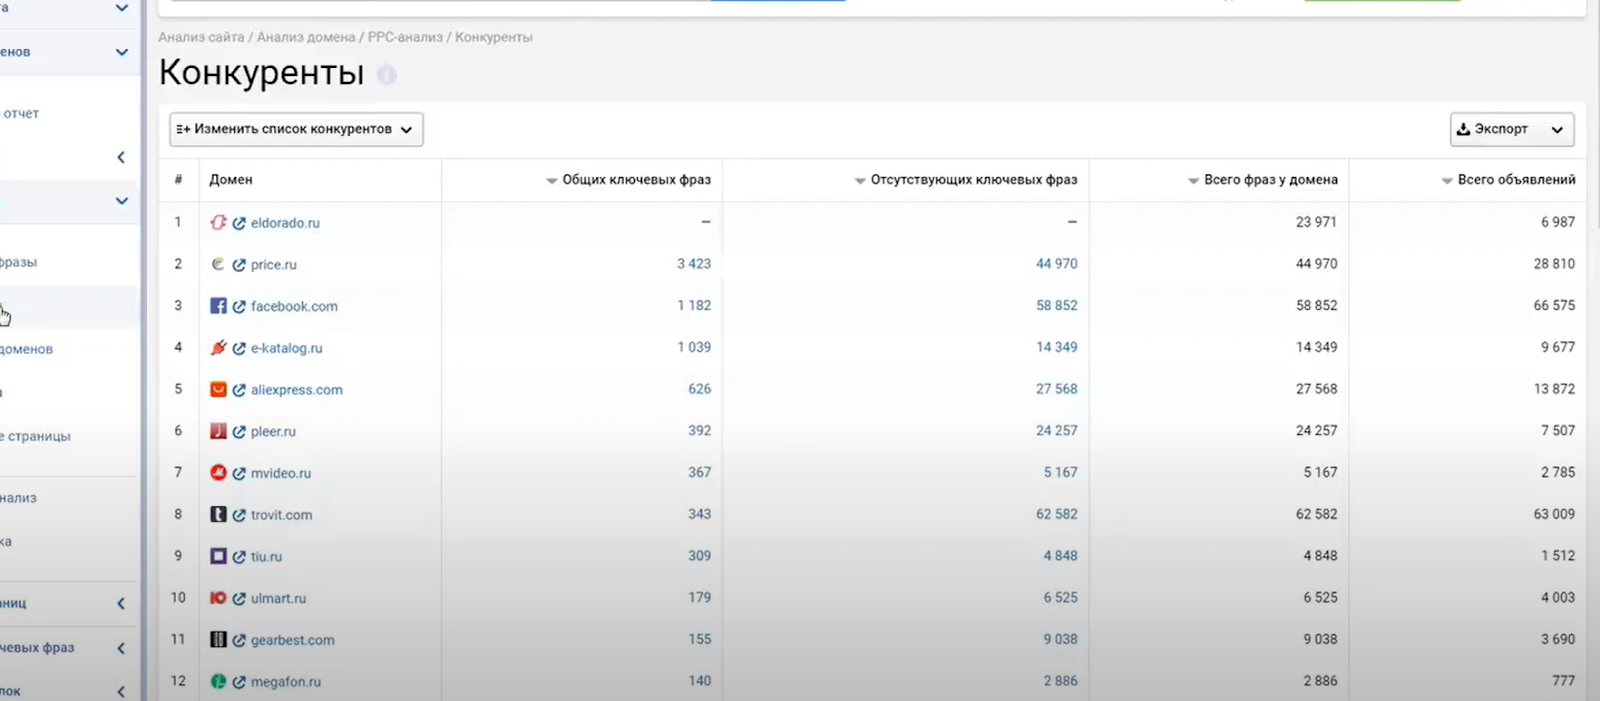Open the gearbest.com domain link
This screenshot has height=701, width=1600.
[293, 640]
